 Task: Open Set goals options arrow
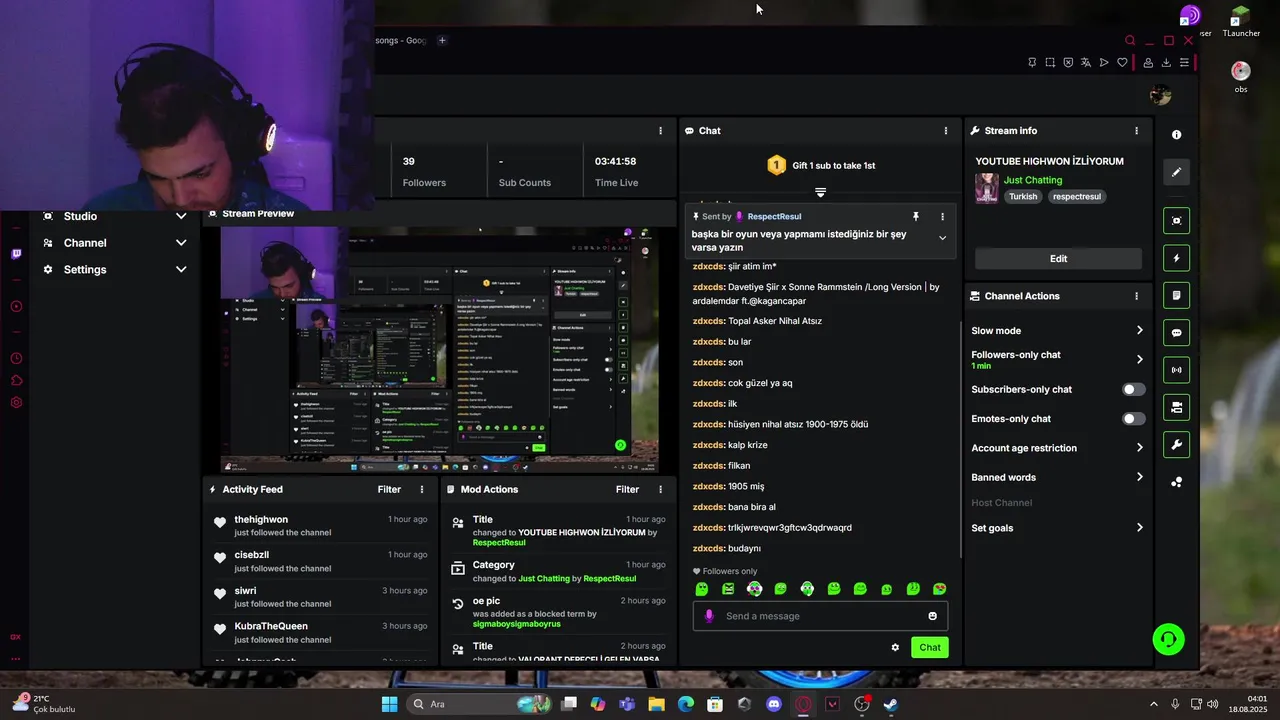(x=1139, y=528)
